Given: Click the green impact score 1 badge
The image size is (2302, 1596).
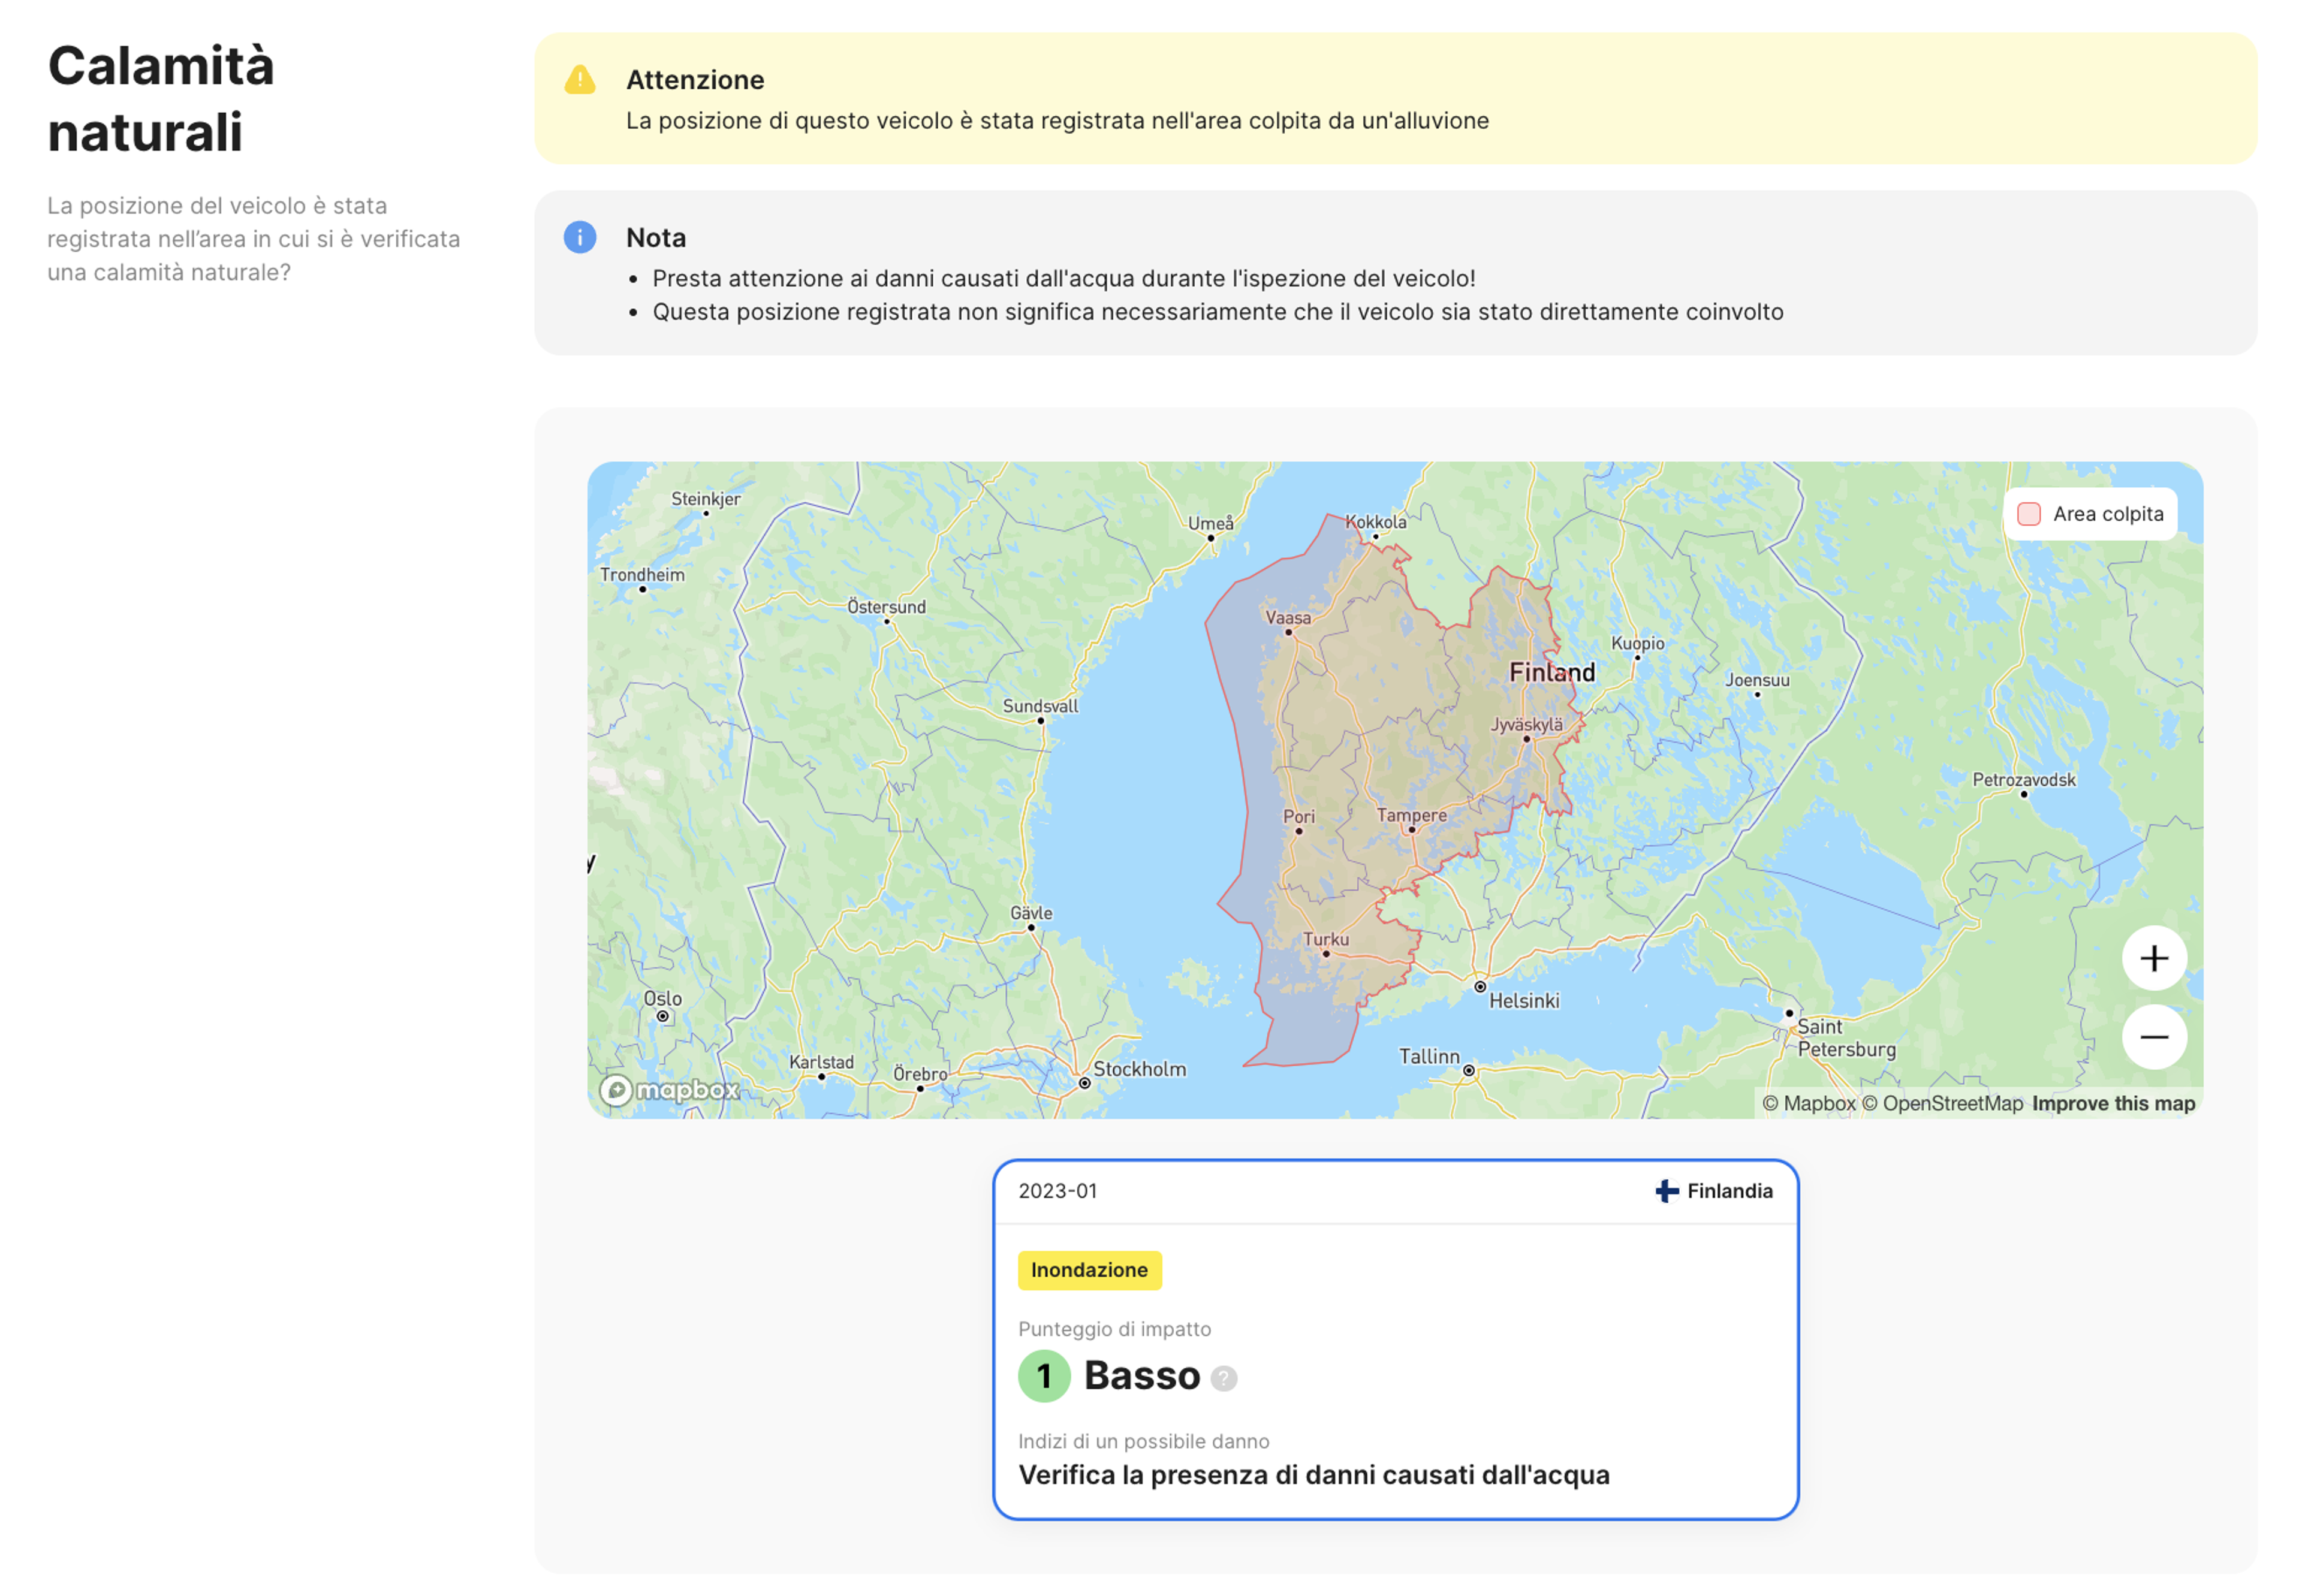Looking at the screenshot, I should click(1044, 1376).
